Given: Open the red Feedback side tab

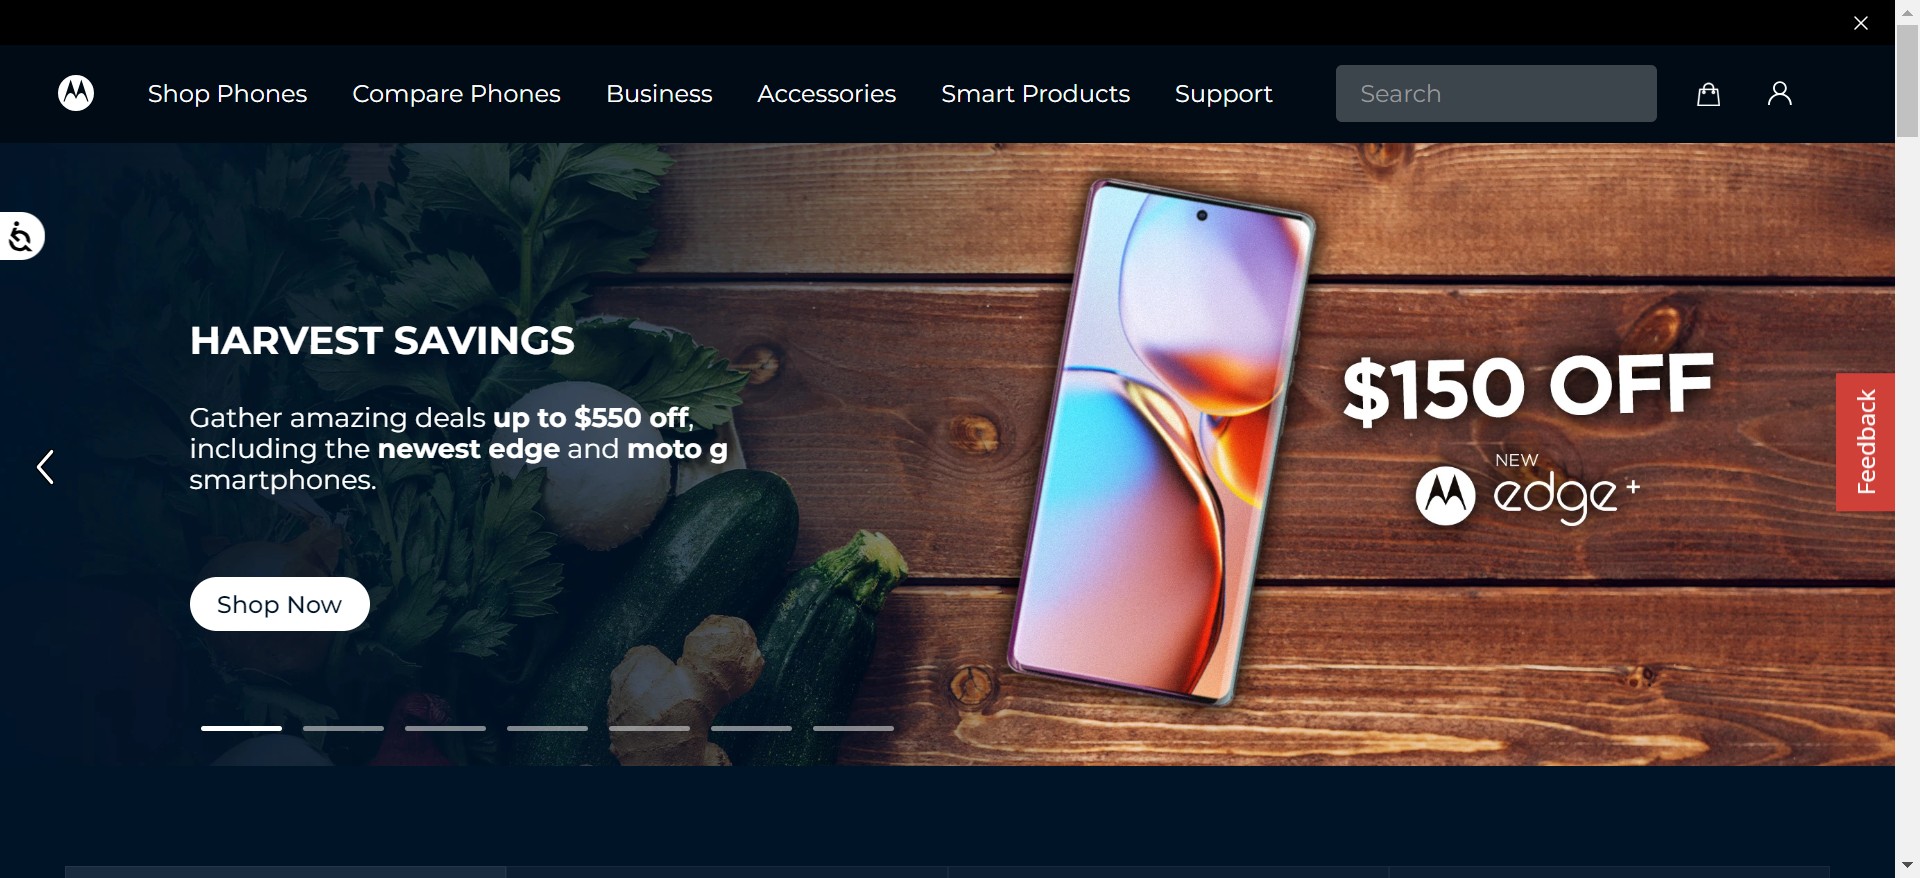Looking at the screenshot, I should pos(1865,442).
